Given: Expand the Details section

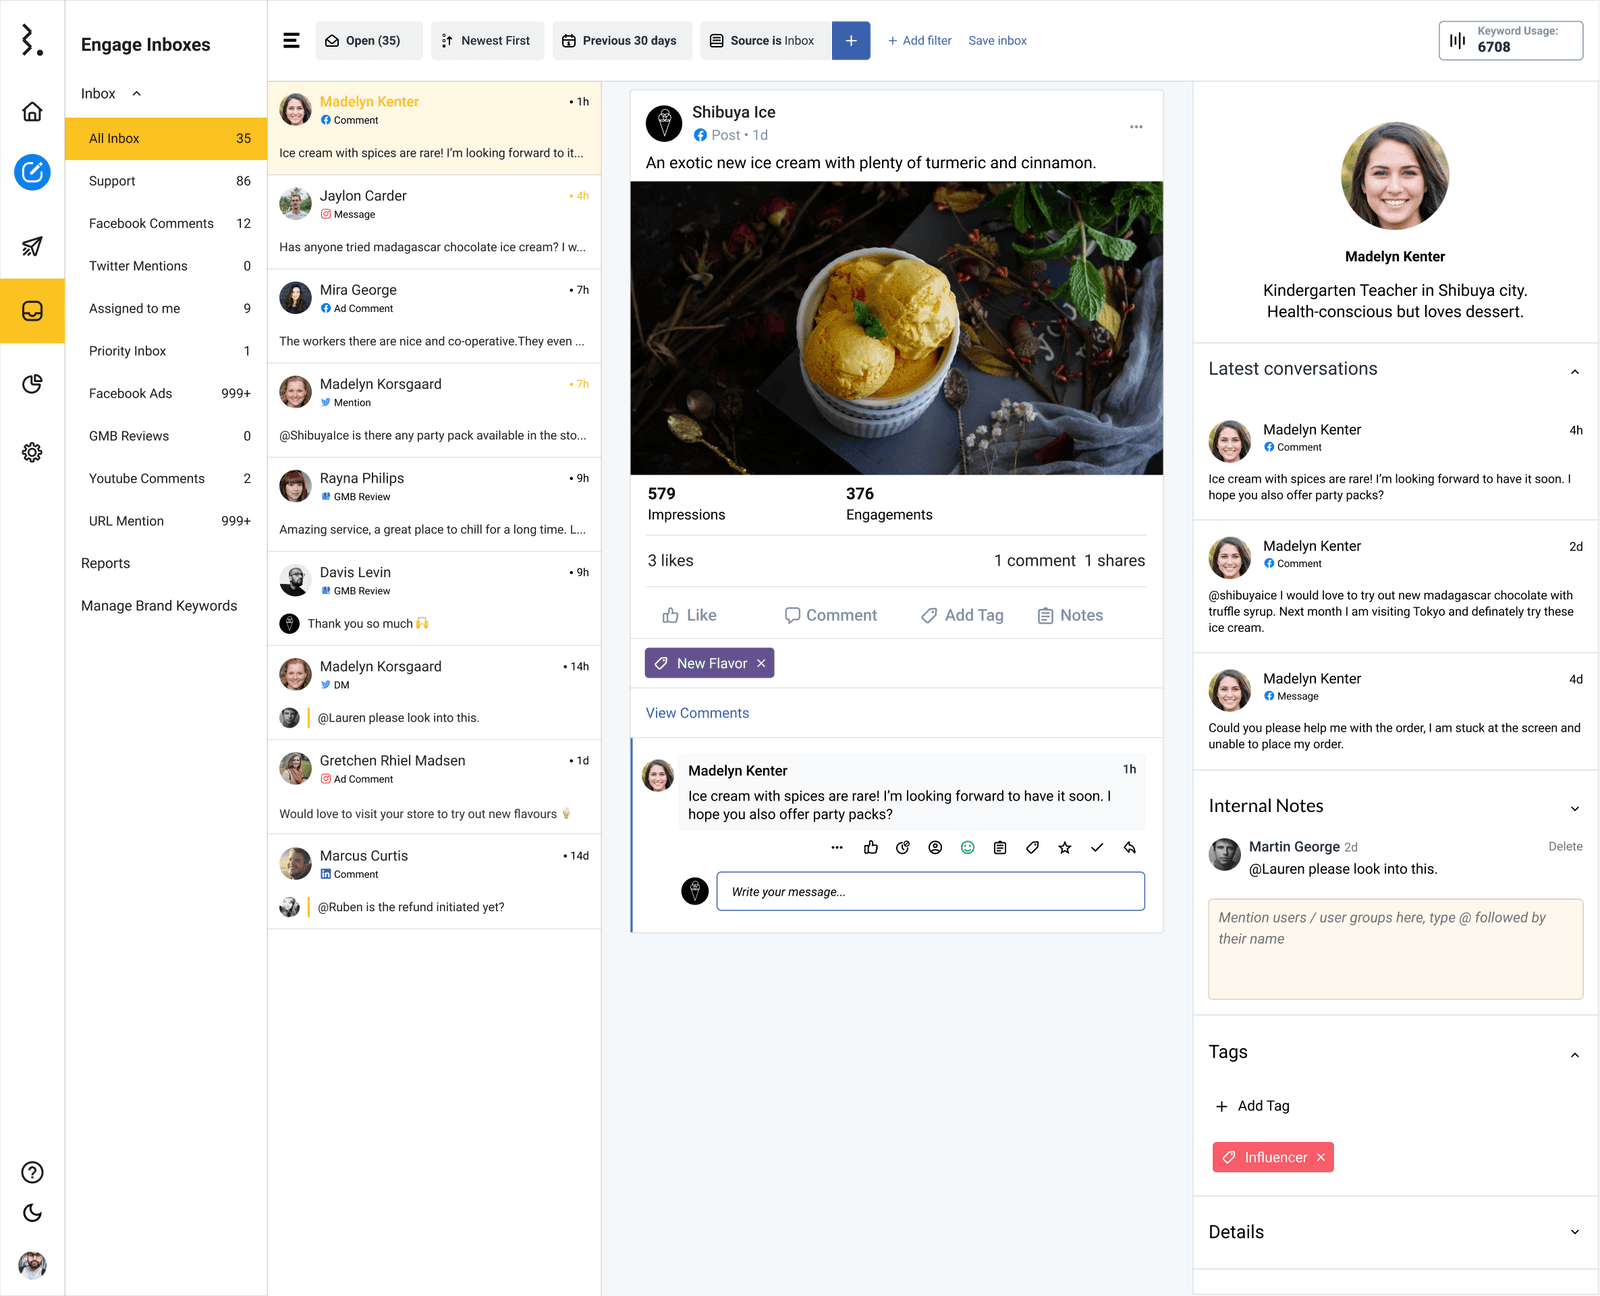Looking at the screenshot, I should click(1574, 1232).
